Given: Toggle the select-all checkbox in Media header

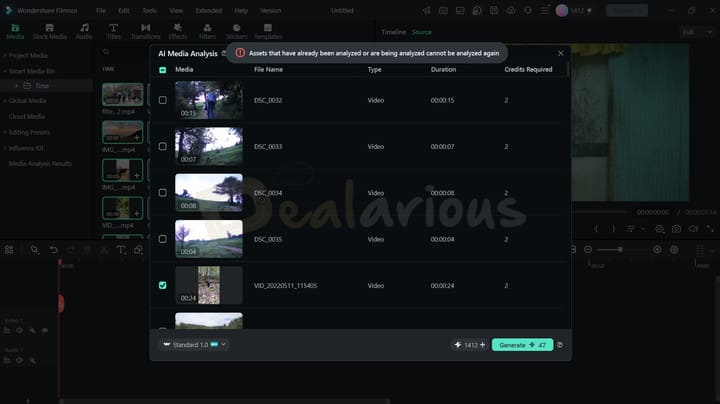Looking at the screenshot, I should (x=163, y=70).
